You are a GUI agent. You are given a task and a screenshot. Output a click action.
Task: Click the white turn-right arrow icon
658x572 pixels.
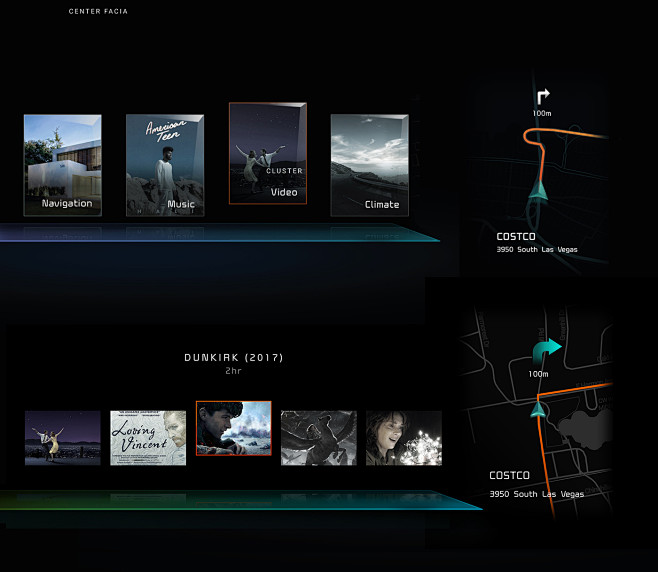click(543, 97)
